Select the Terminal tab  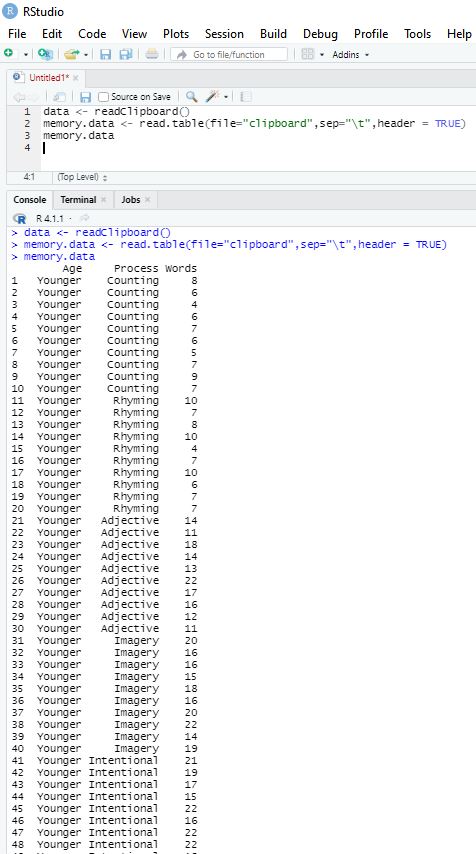[x=78, y=199]
